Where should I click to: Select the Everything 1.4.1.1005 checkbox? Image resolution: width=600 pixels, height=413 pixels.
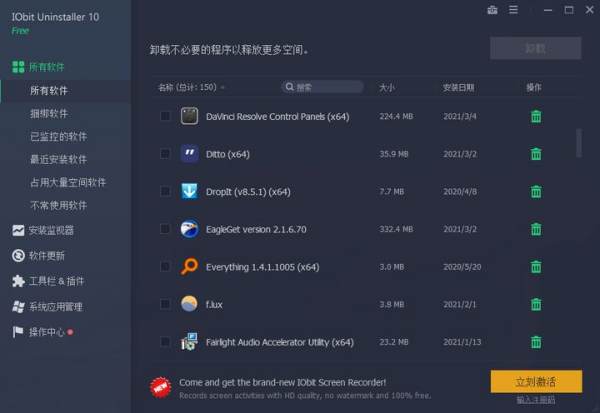165,266
